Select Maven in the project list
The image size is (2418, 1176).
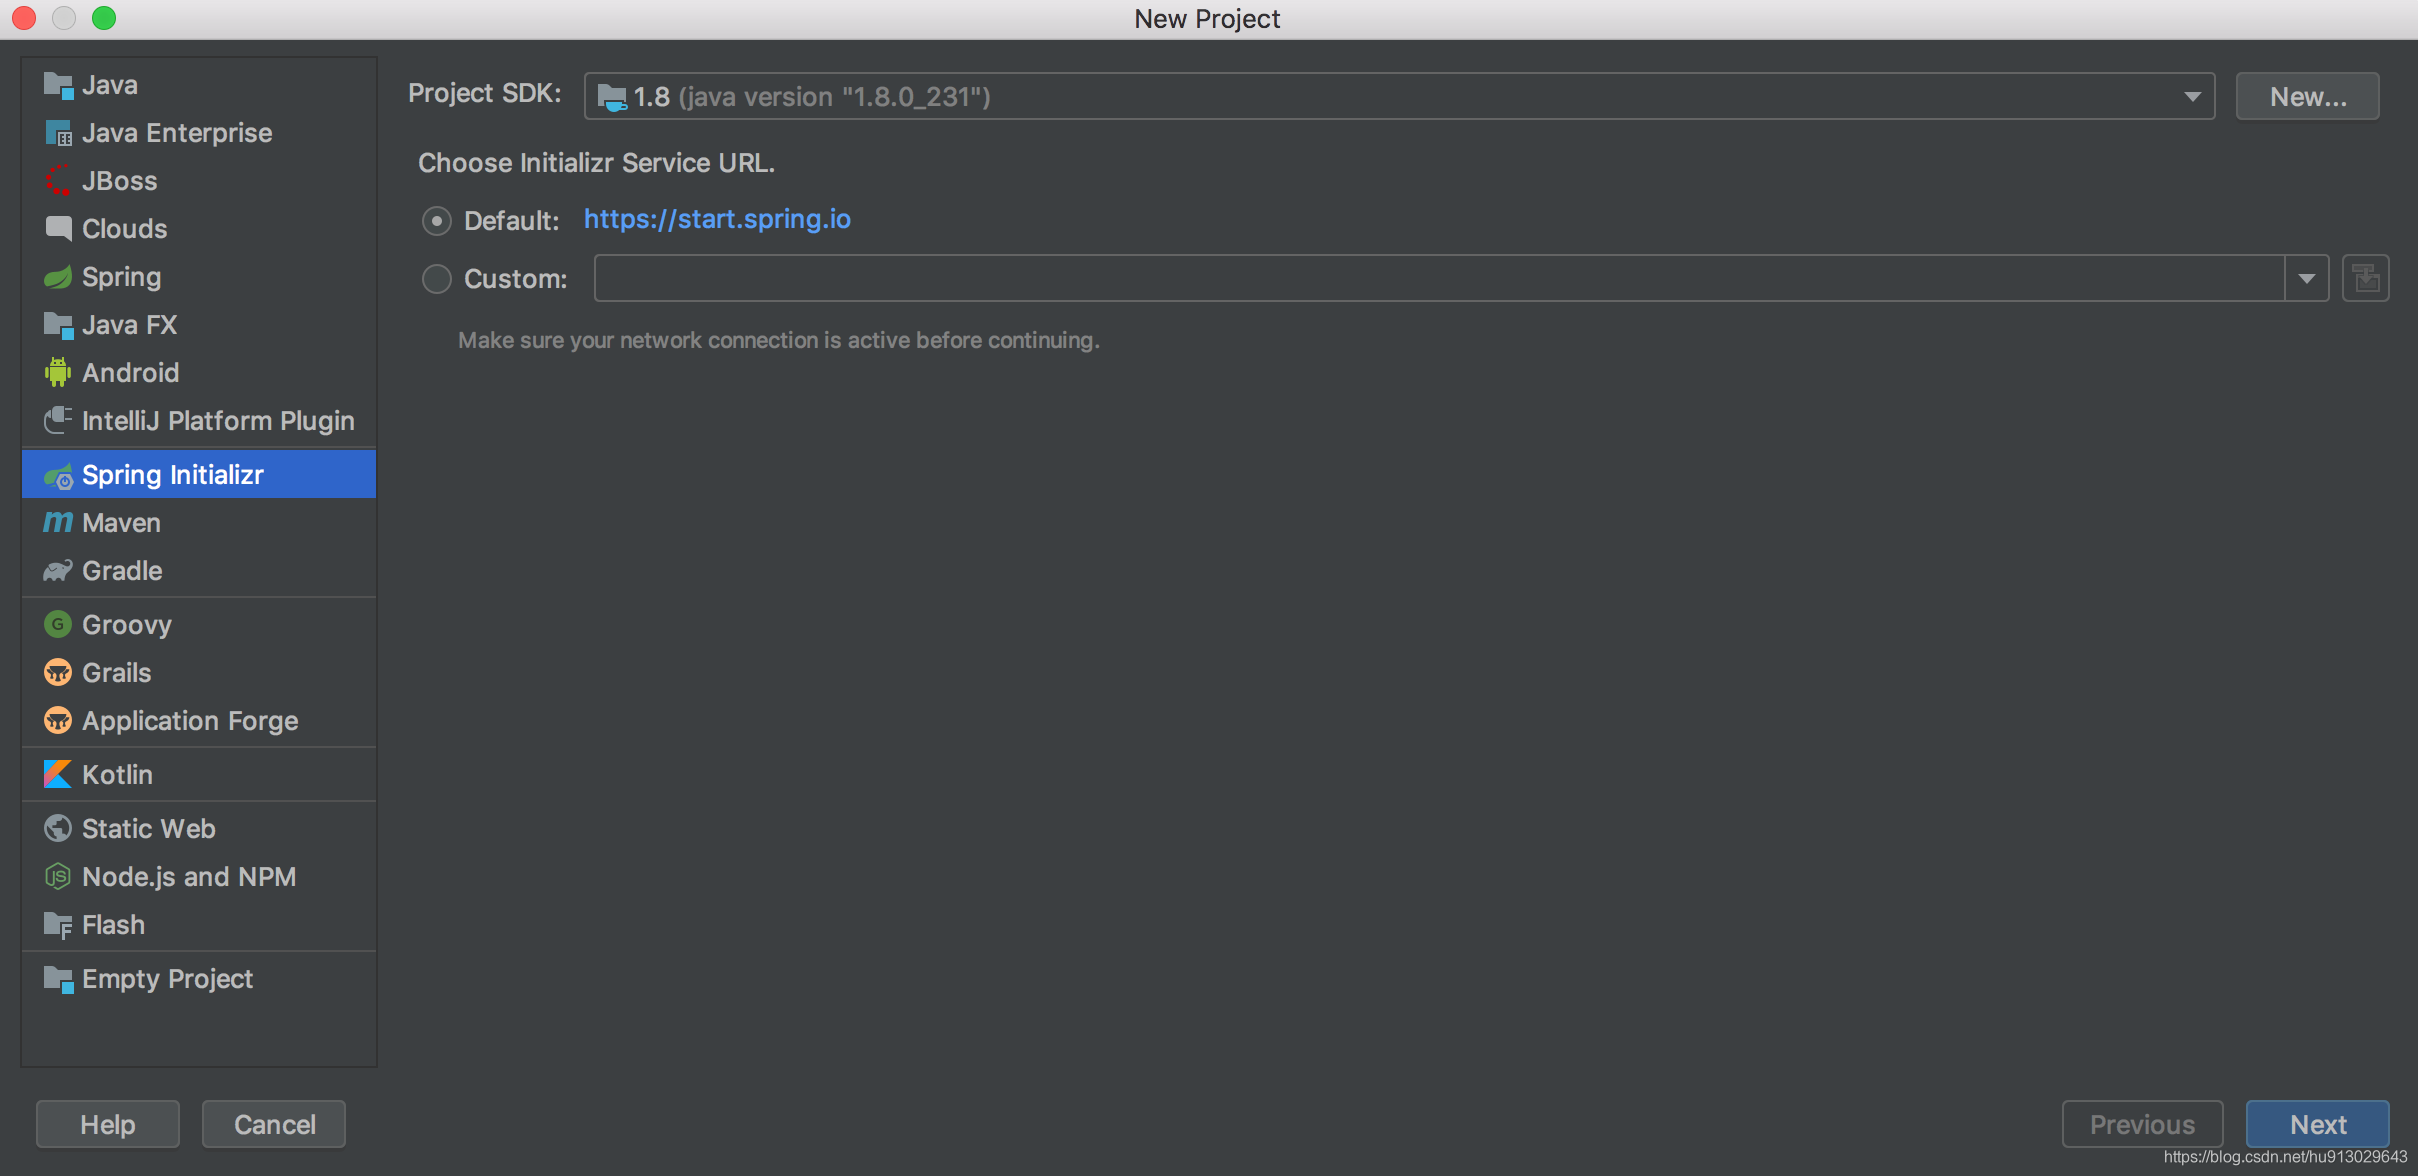[x=199, y=523]
